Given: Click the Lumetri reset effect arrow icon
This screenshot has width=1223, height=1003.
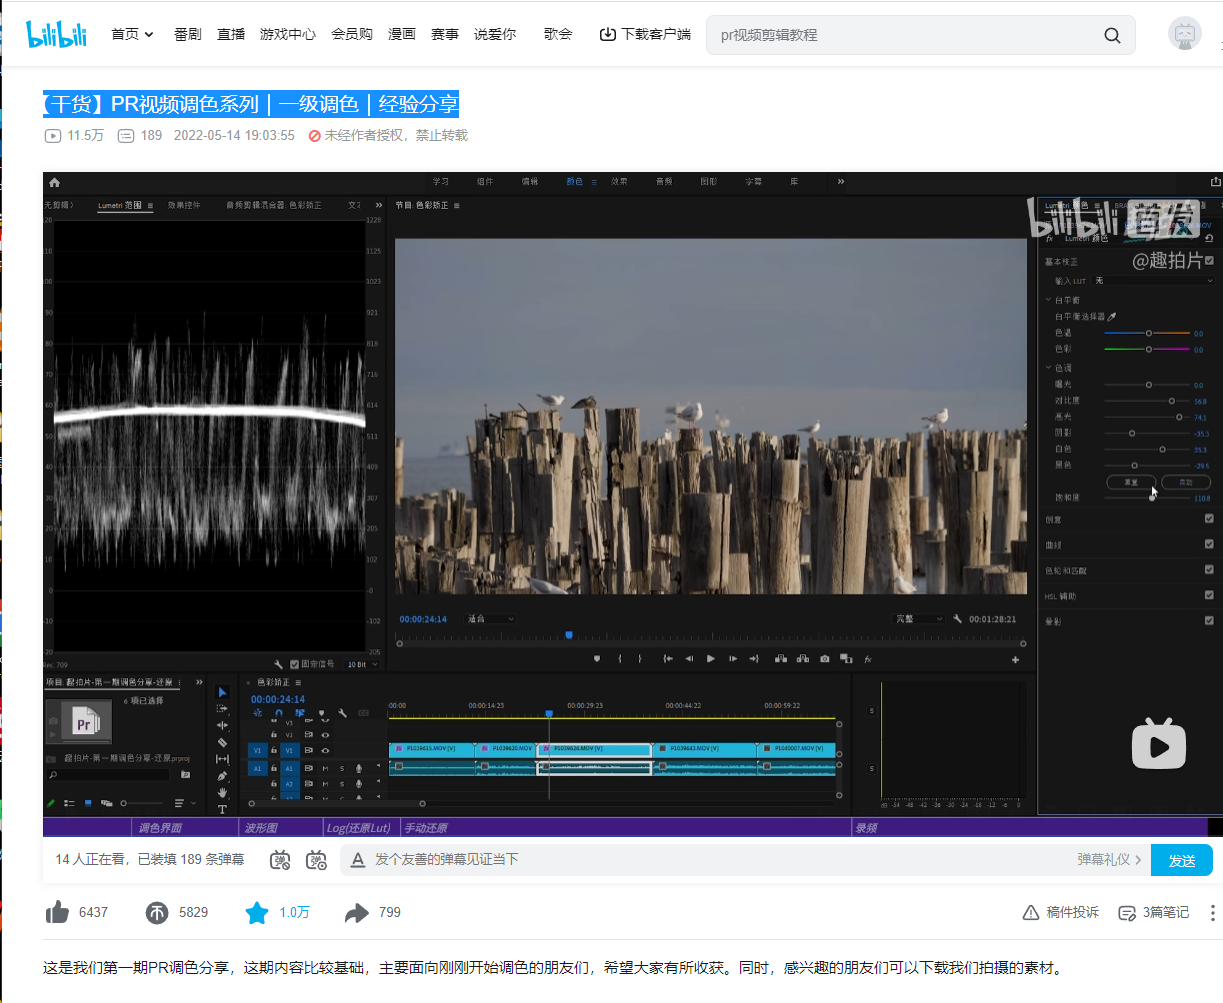Looking at the screenshot, I should 1209,238.
